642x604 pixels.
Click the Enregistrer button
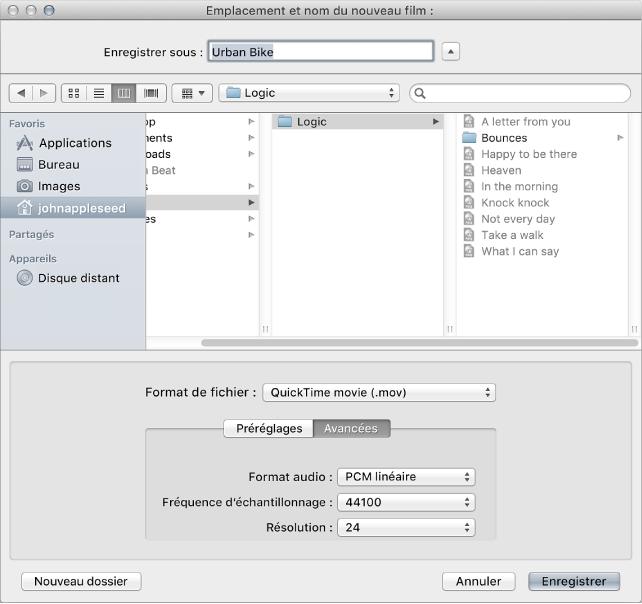(x=574, y=581)
